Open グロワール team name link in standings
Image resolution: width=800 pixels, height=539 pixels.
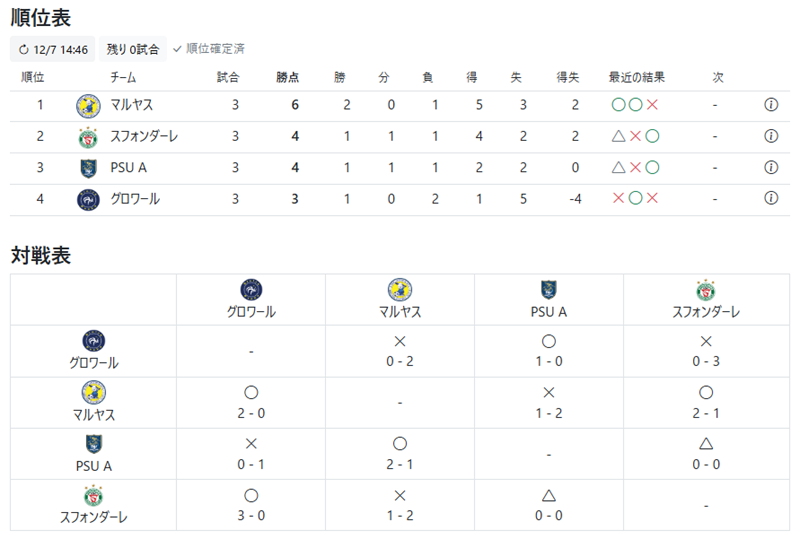[135, 199]
